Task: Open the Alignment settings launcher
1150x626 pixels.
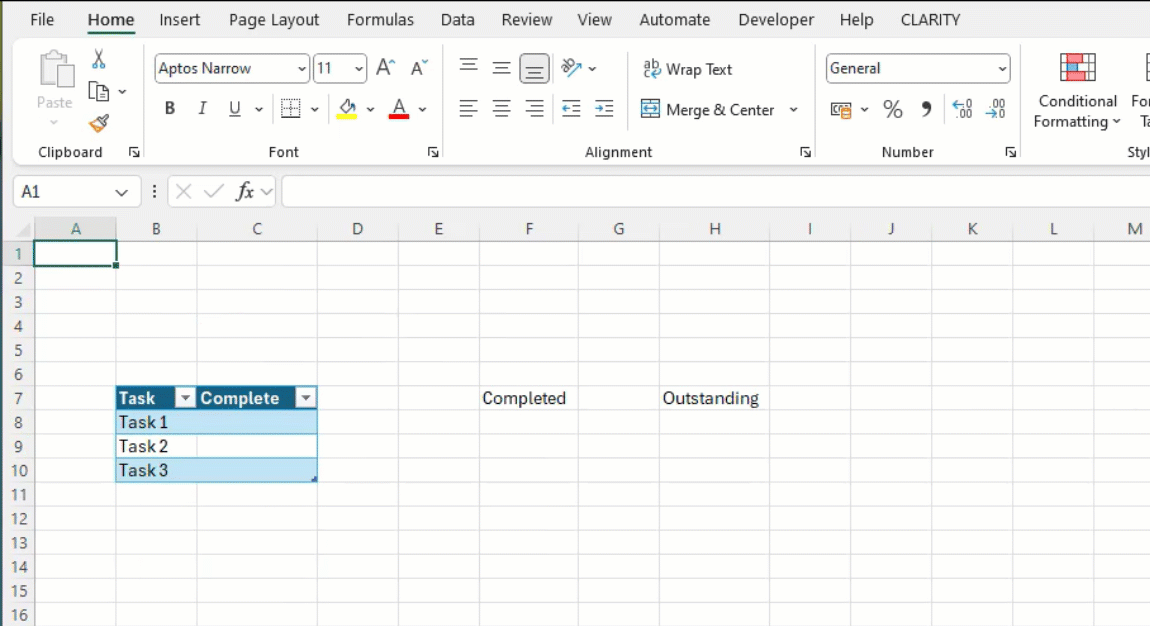Action: pos(805,152)
